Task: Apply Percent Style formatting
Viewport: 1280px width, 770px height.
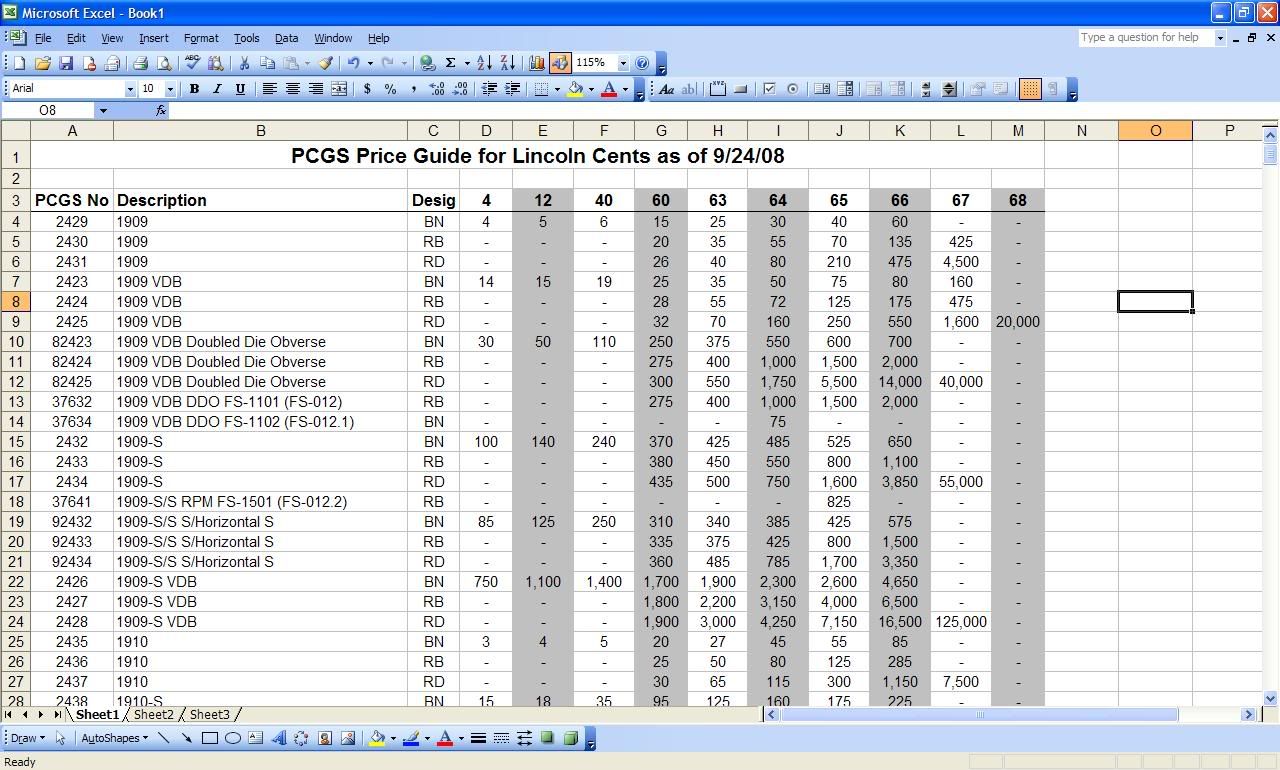Action: tap(390, 89)
